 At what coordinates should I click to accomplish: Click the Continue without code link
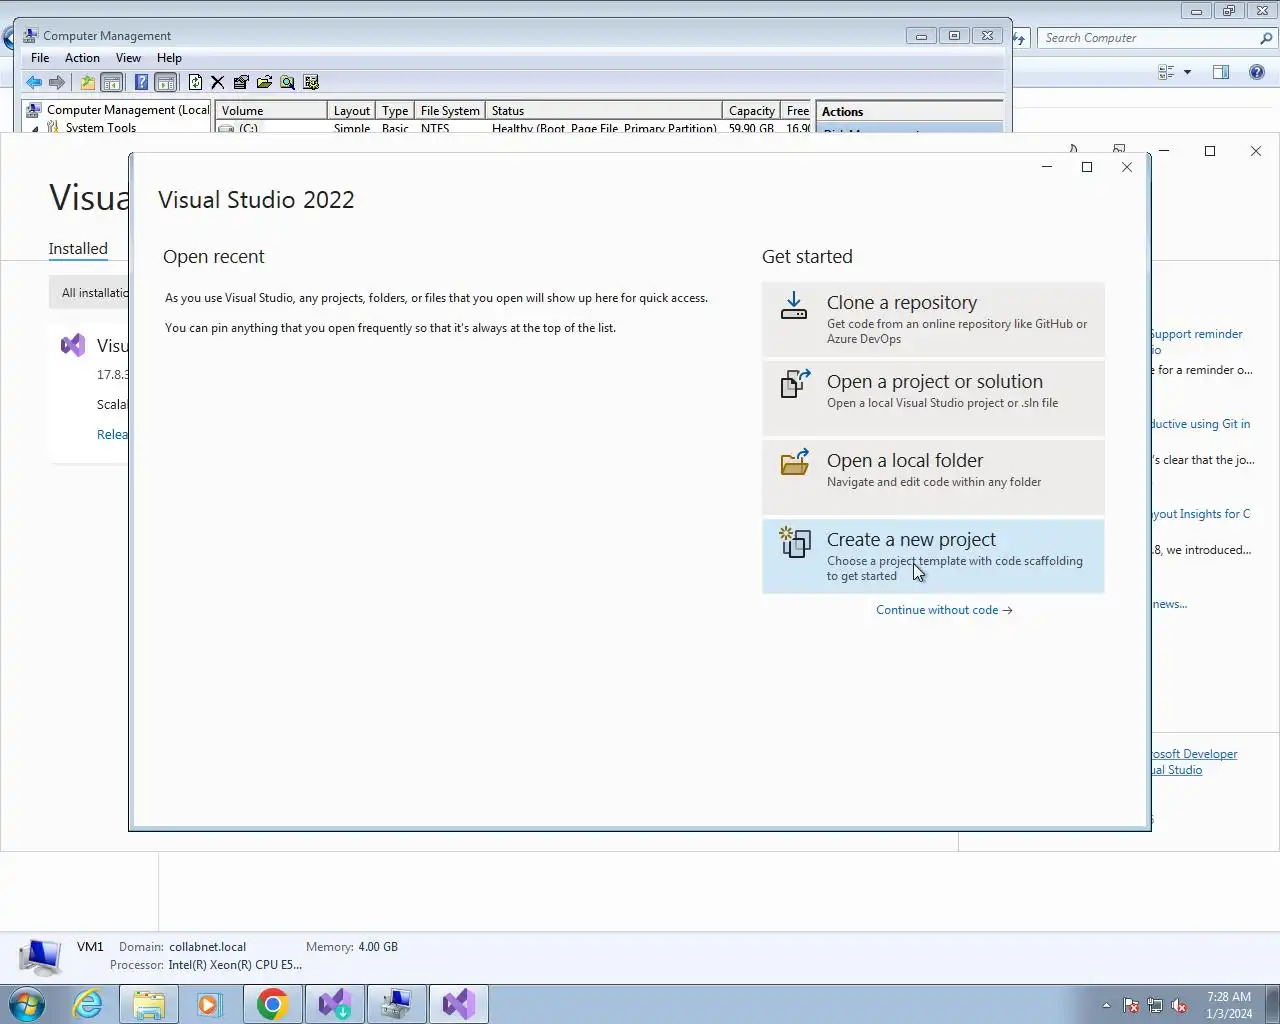point(944,610)
